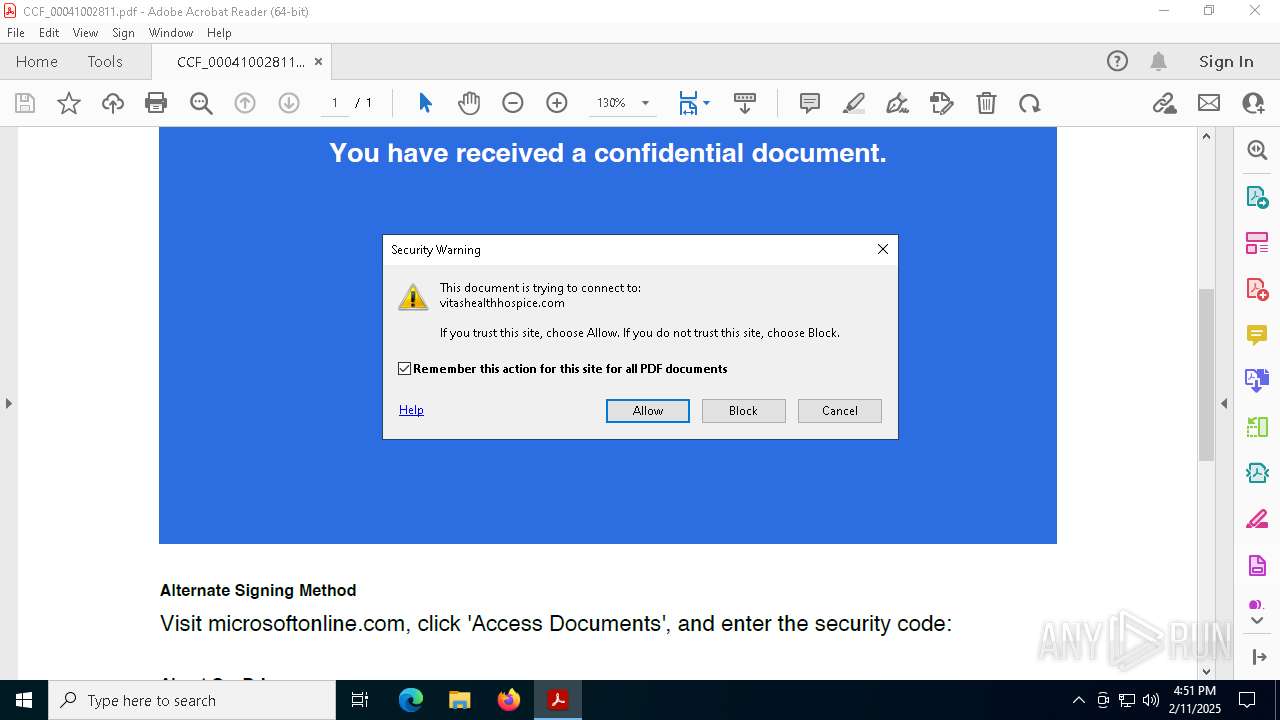Viewport: 1280px width, 720px height.
Task: Uncheck Remember this action for this site
Action: (x=405, y=369)
